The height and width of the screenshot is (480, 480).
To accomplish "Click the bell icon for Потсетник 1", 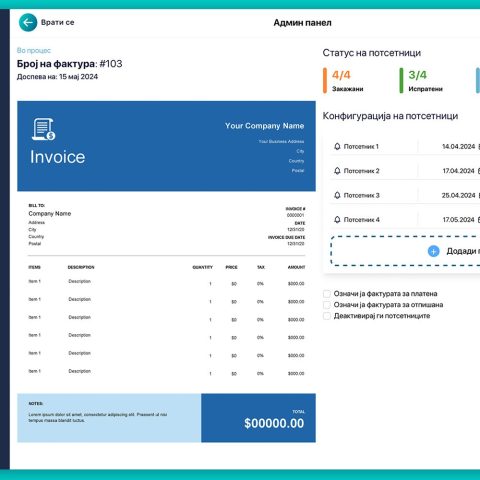I will pos(337,146).
